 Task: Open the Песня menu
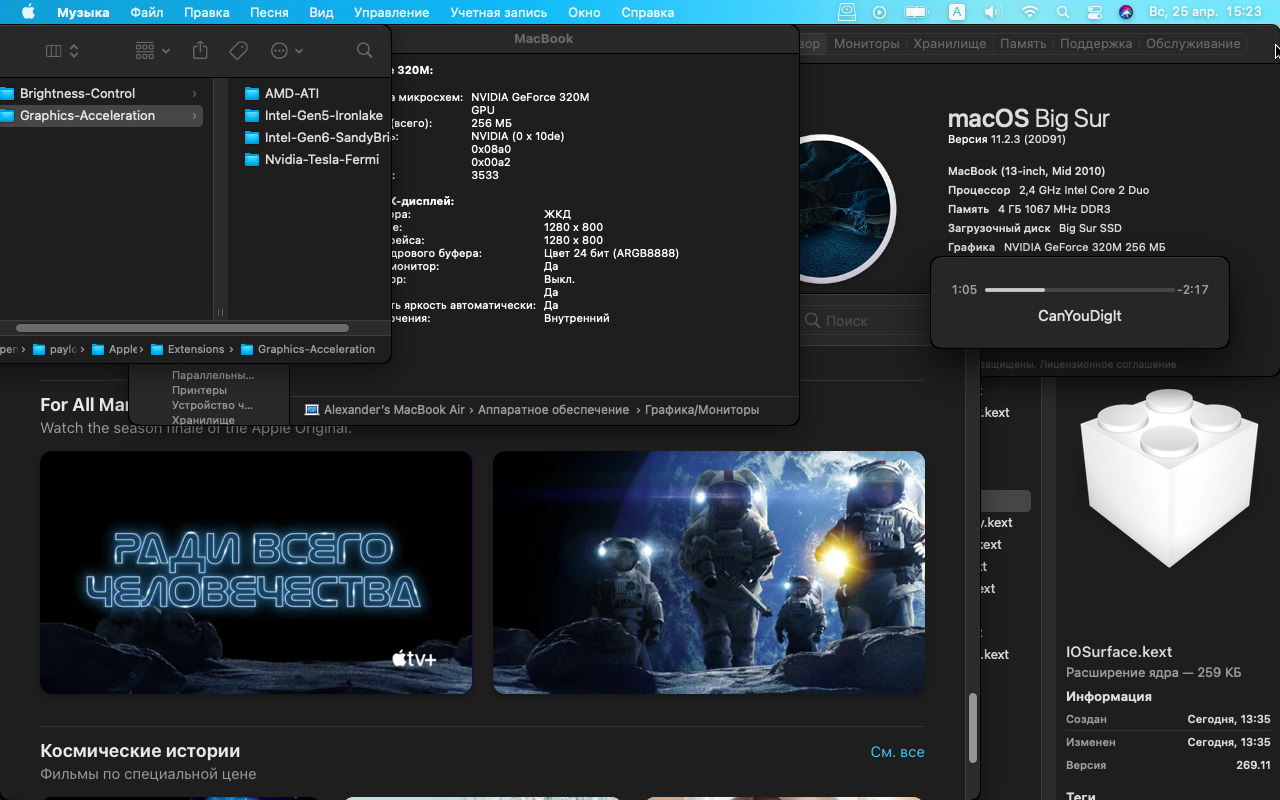[x=268, y=12]
